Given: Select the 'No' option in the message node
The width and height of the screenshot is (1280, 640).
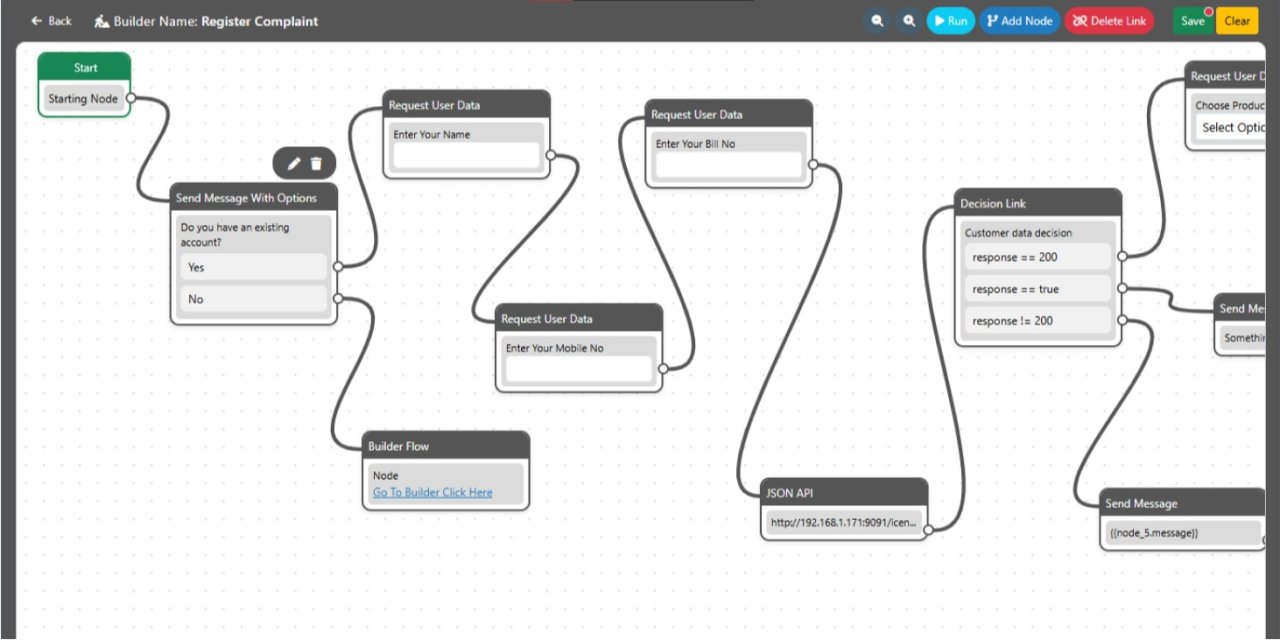Looking at the screenshot, I should (255, 299).
